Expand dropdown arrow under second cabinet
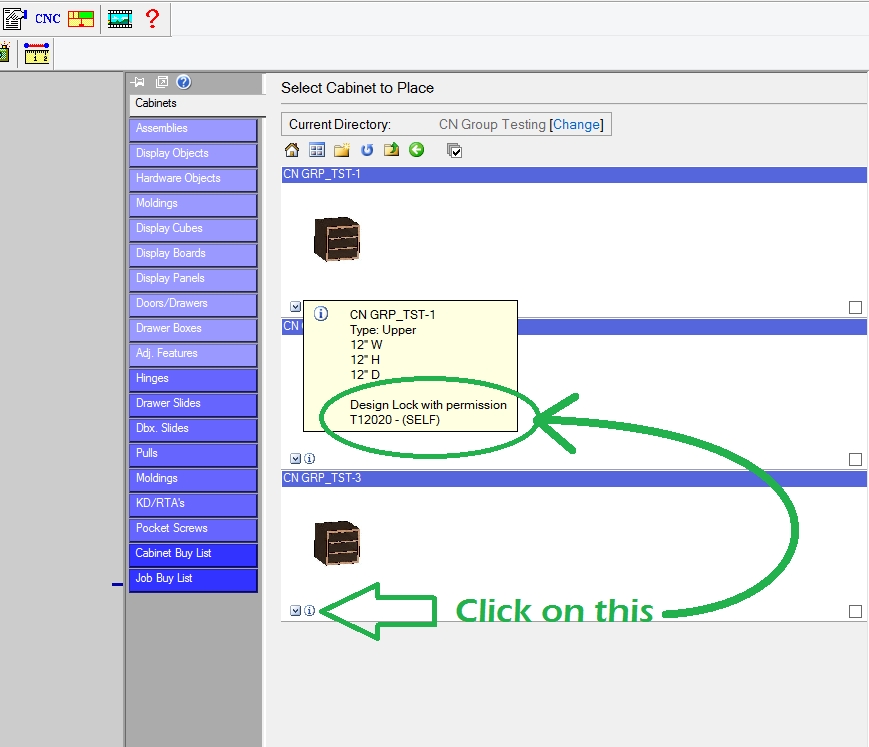This screenshot has width=869, height=747. point(295,458)
